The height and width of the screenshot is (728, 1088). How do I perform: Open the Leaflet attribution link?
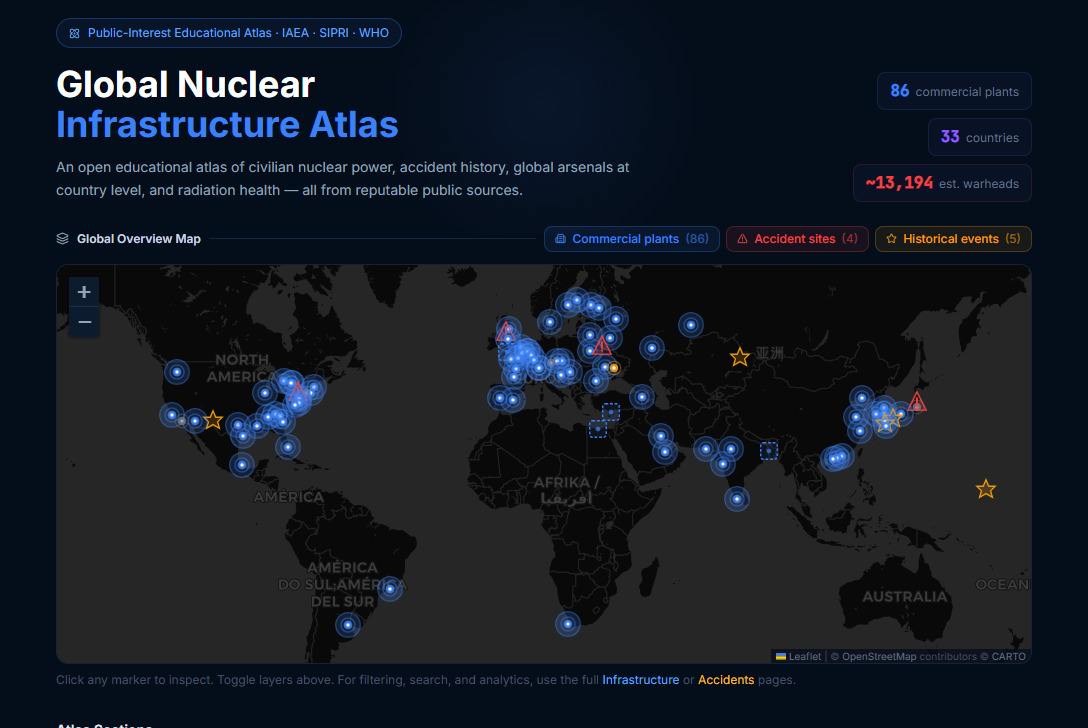pyautogui.click(x=805, y=656)
